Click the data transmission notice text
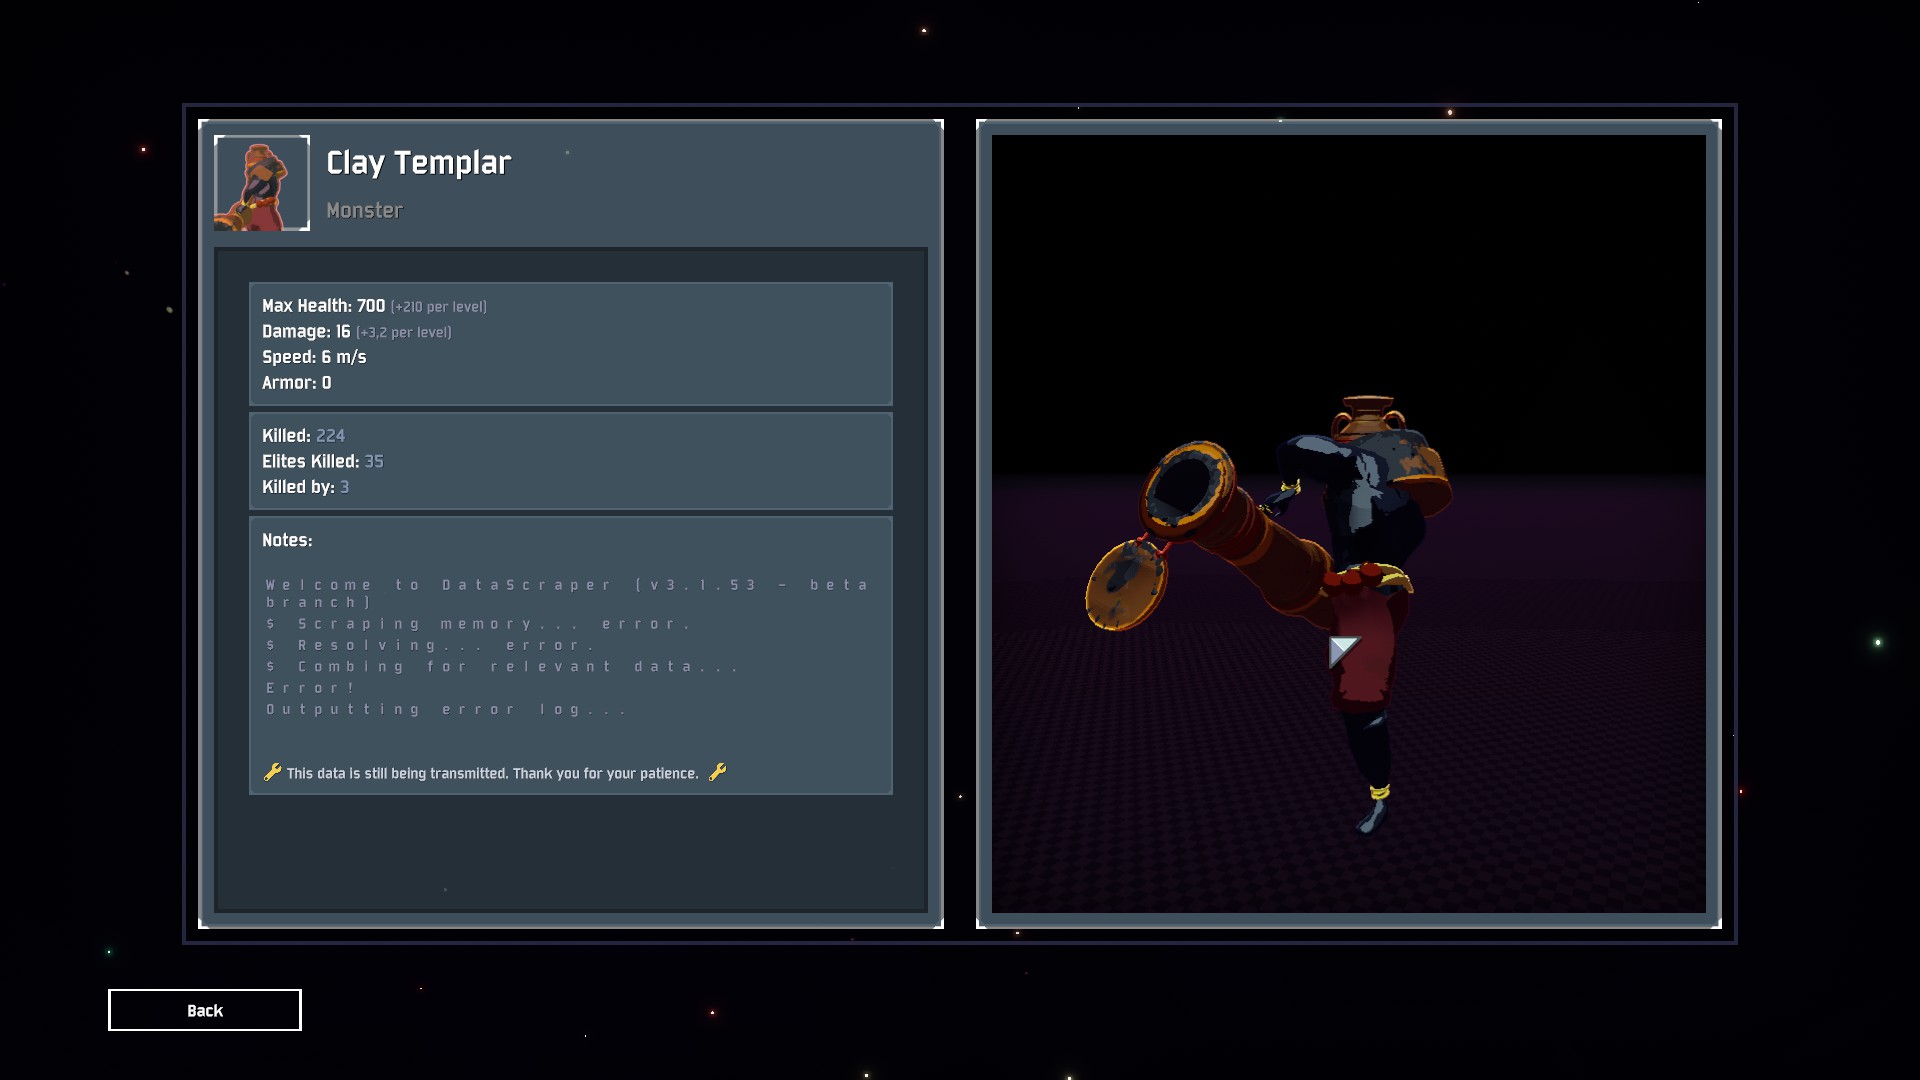The image size is (1920, 1080). [492, 773]
